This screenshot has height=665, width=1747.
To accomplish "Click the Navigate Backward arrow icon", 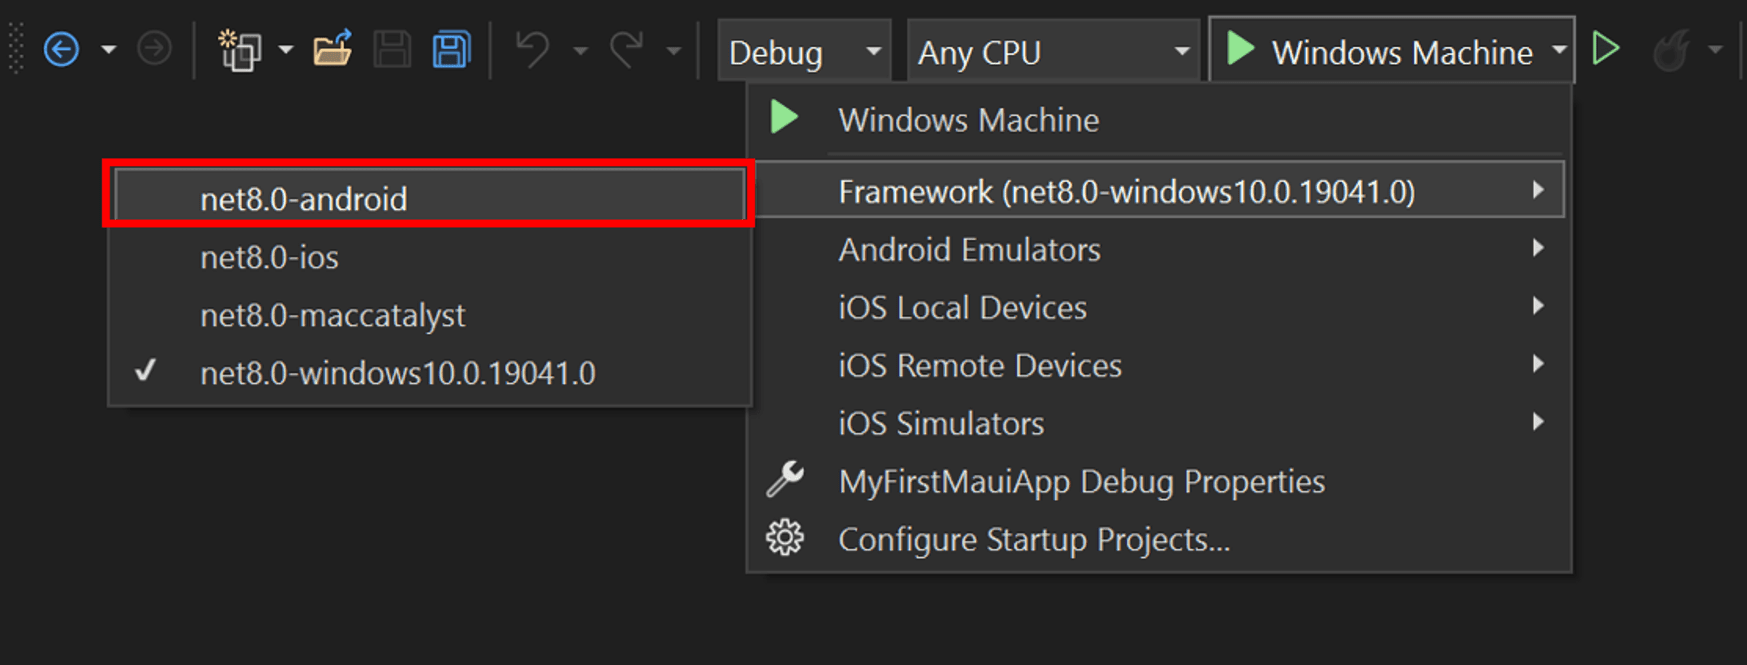I will tap(62, 49).
